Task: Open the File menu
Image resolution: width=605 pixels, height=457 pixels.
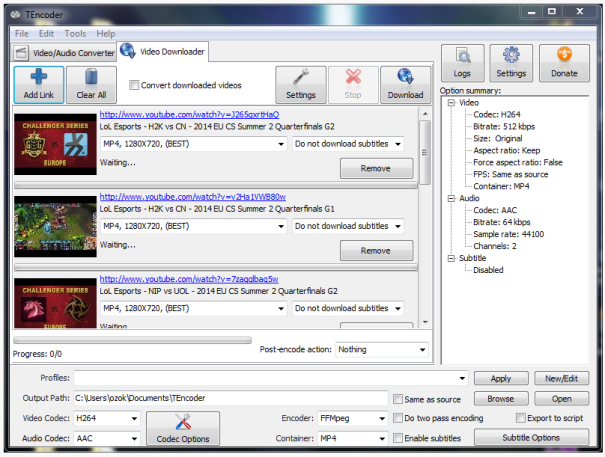Action: pos(22,34)
